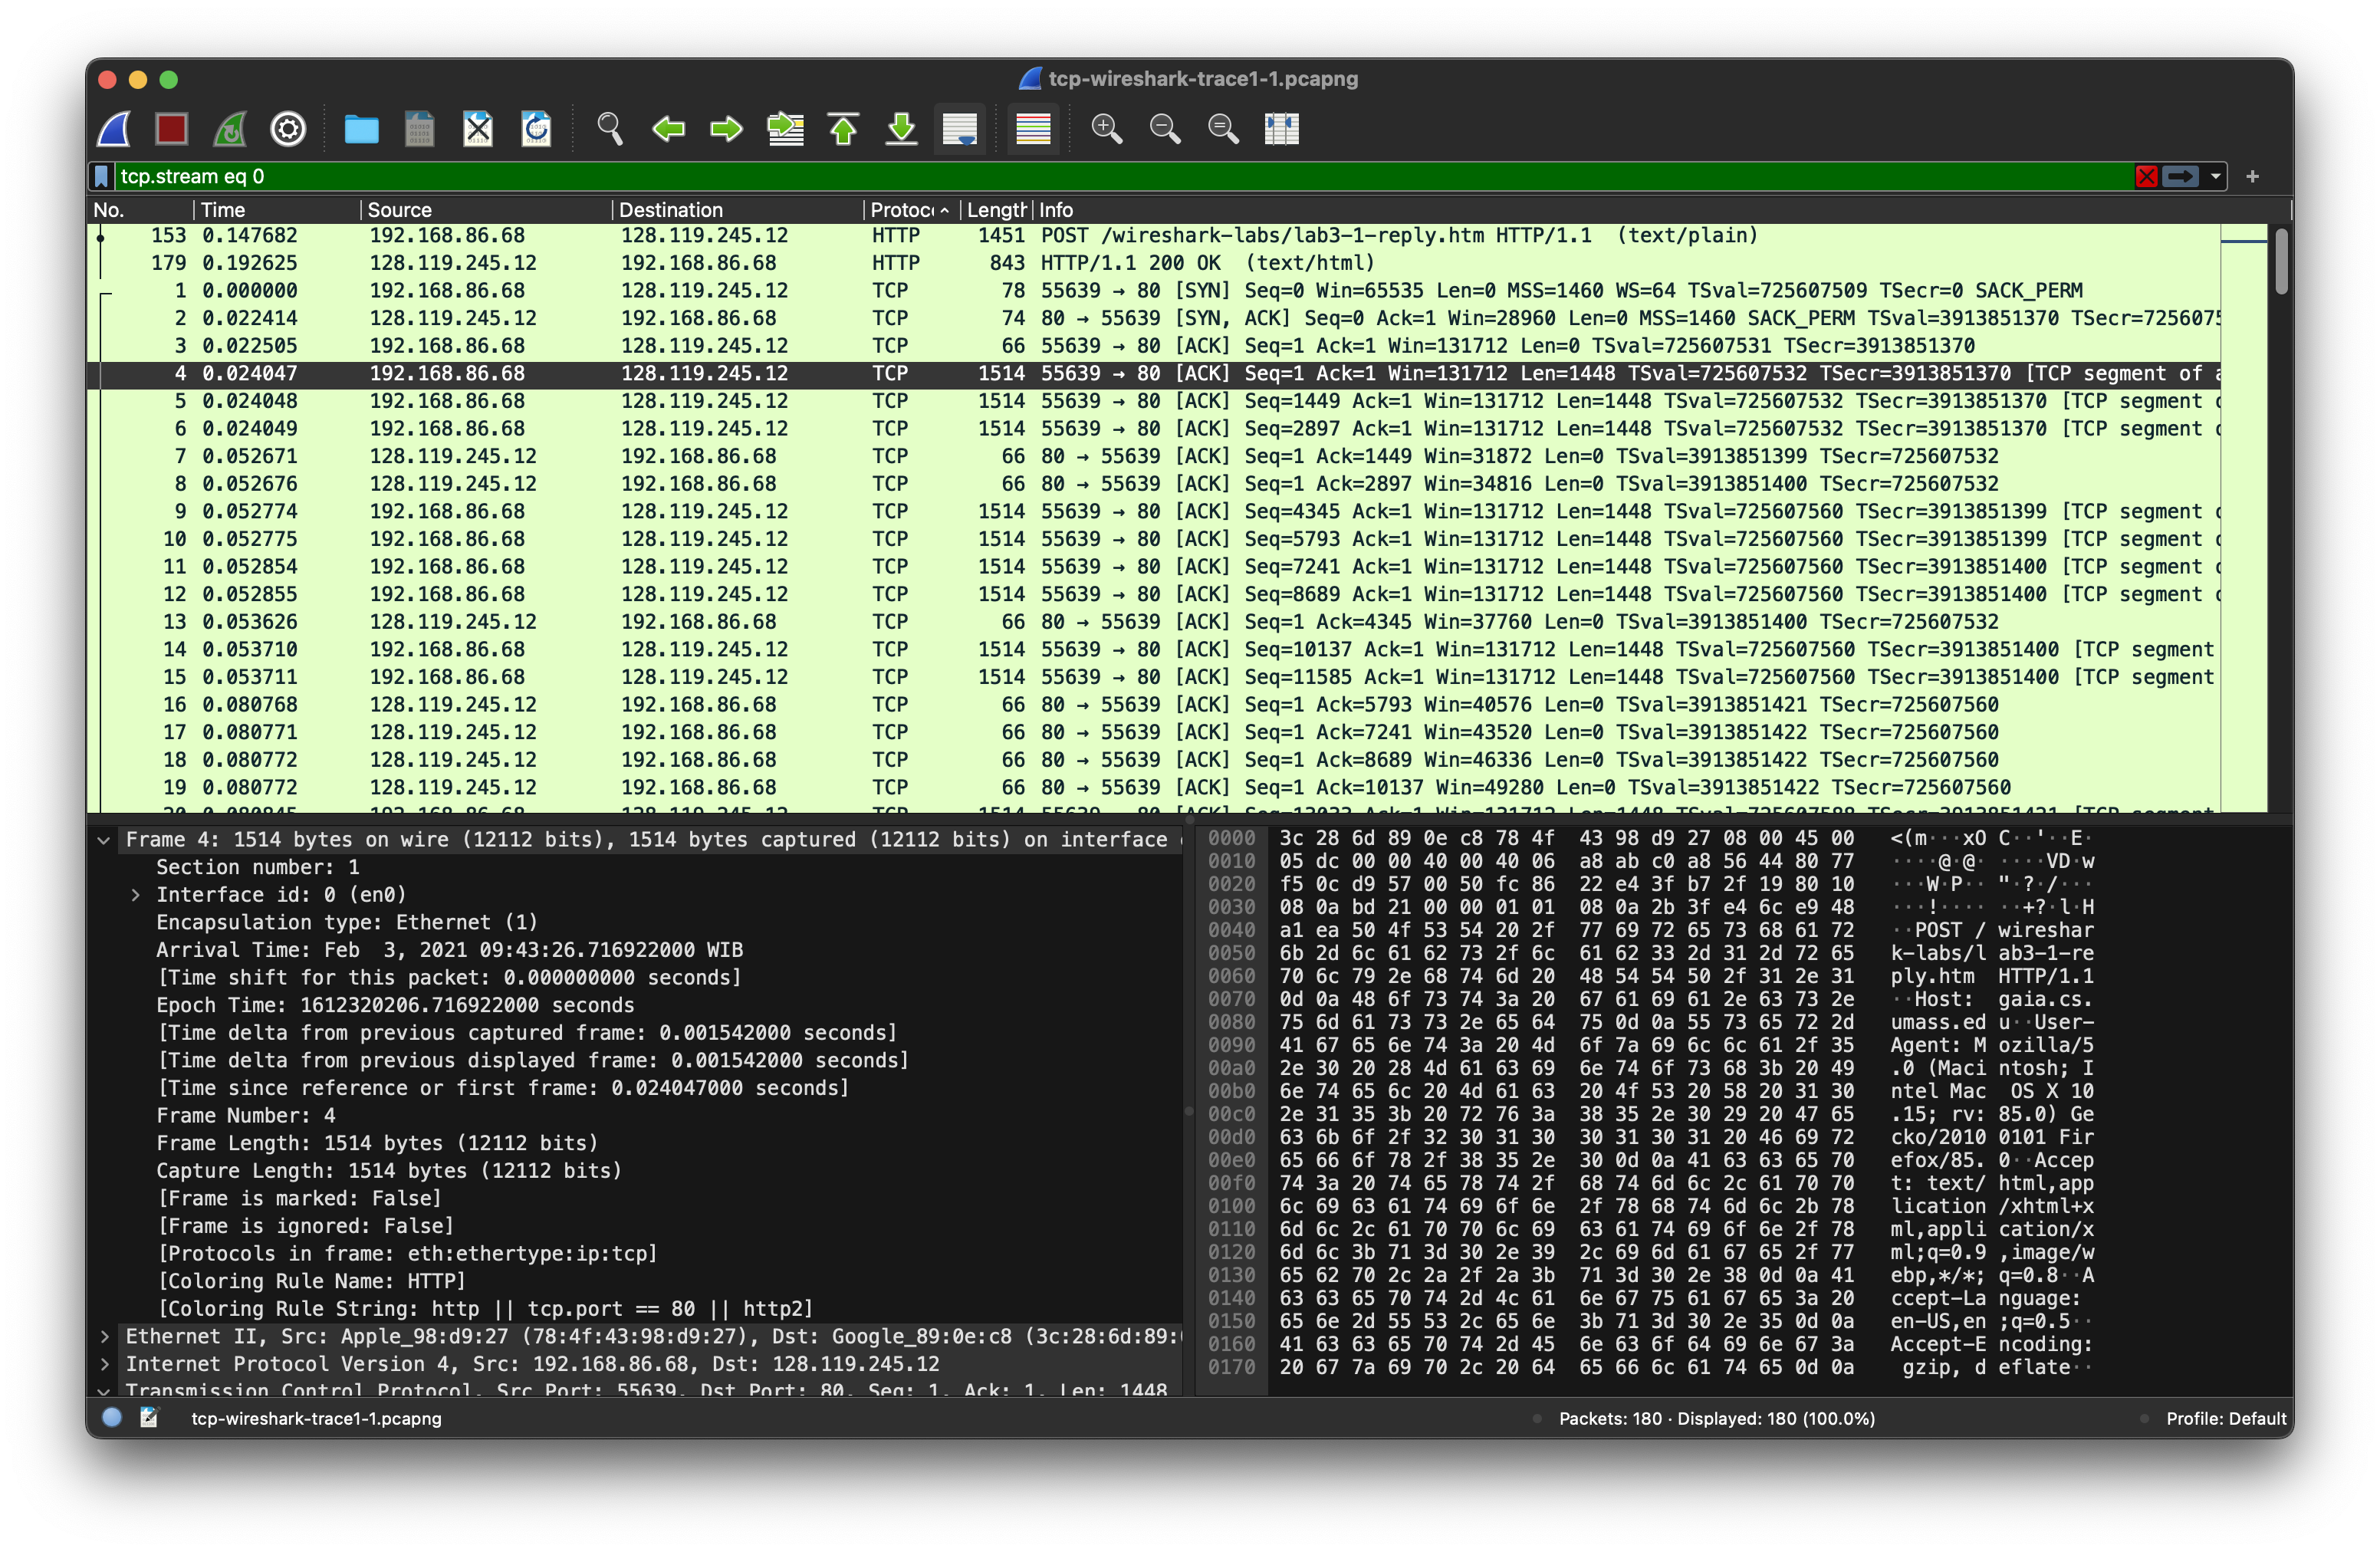Click Resize columns to fit icon
The height and width of the screenshot is (1552, 2380).
coord(1281,129)
